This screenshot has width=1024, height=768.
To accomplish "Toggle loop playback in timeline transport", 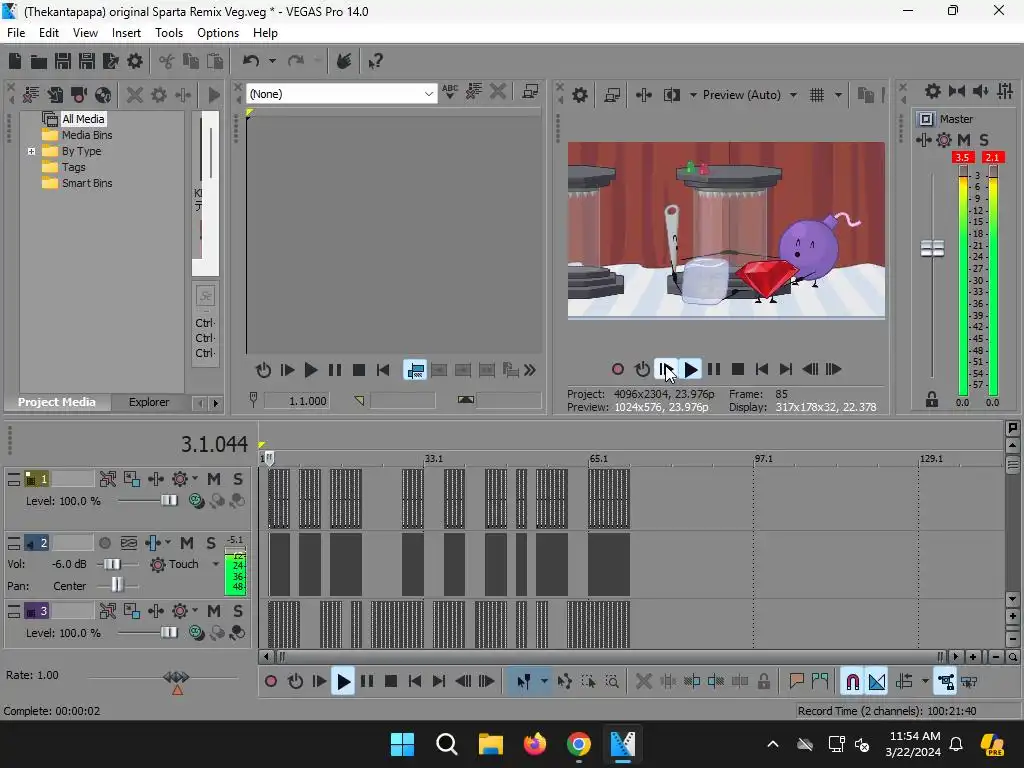I will (295, 682).
